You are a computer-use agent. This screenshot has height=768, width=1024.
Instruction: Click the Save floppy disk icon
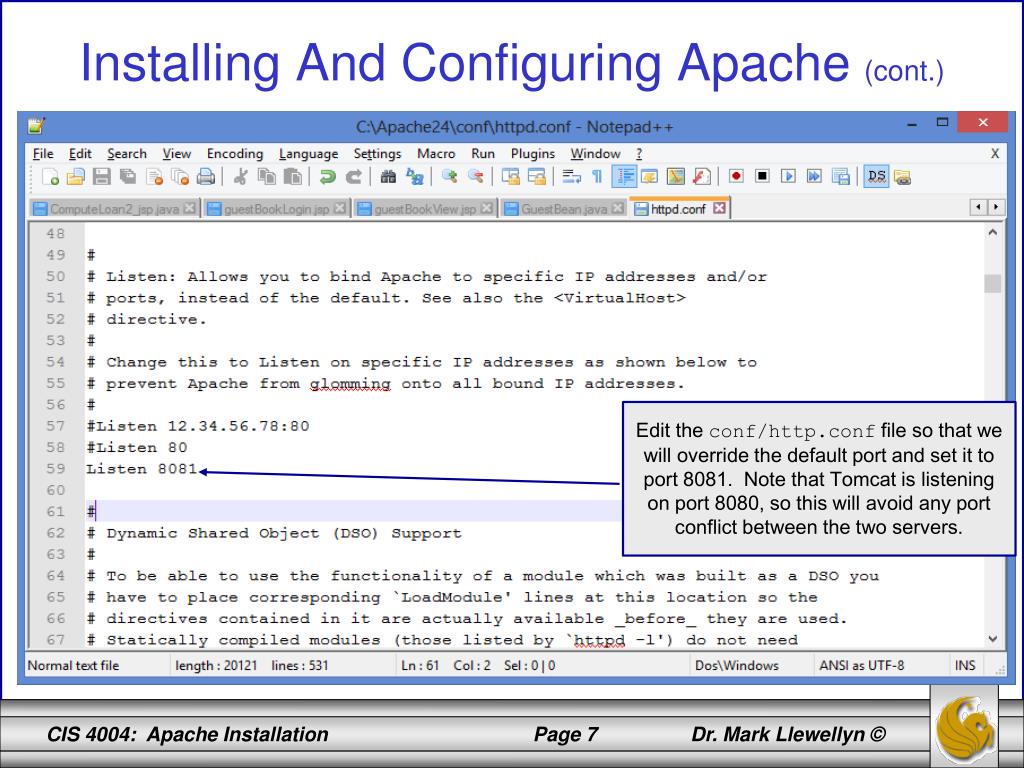pyautogui.click(x=101, y=176)
